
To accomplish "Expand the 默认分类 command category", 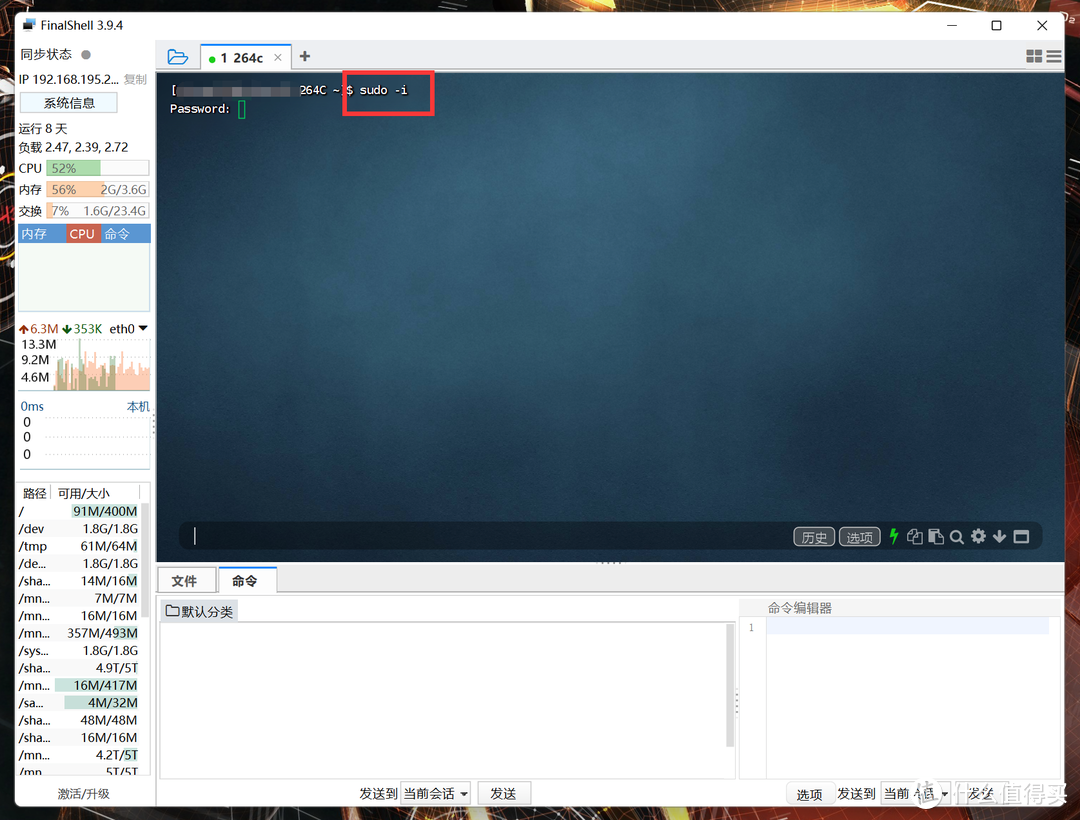I will [198, 611].
